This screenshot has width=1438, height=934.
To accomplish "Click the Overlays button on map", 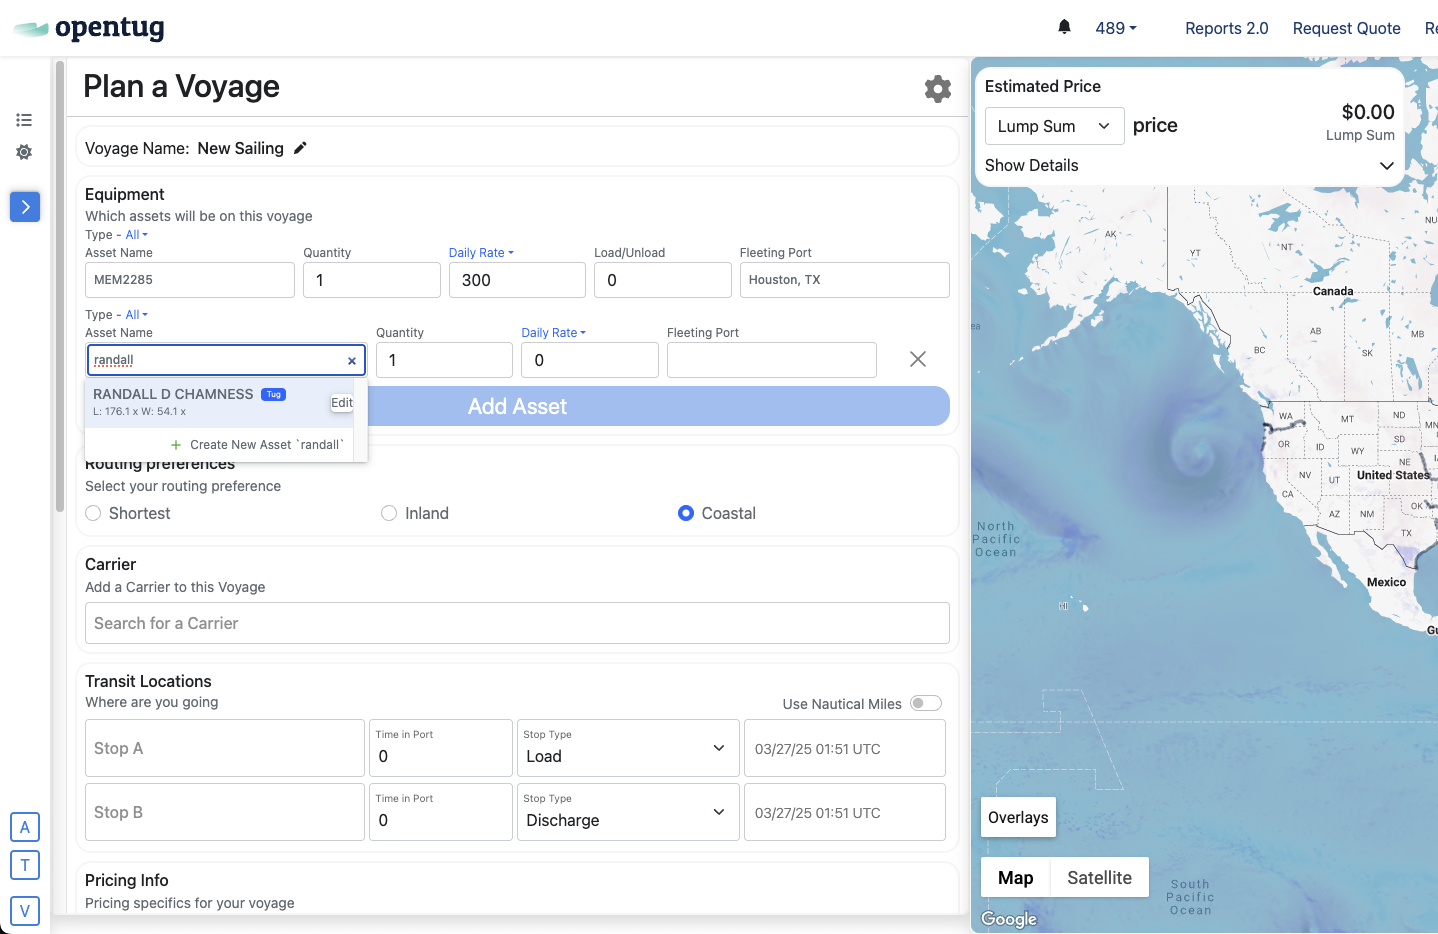I will (1017, 817).
